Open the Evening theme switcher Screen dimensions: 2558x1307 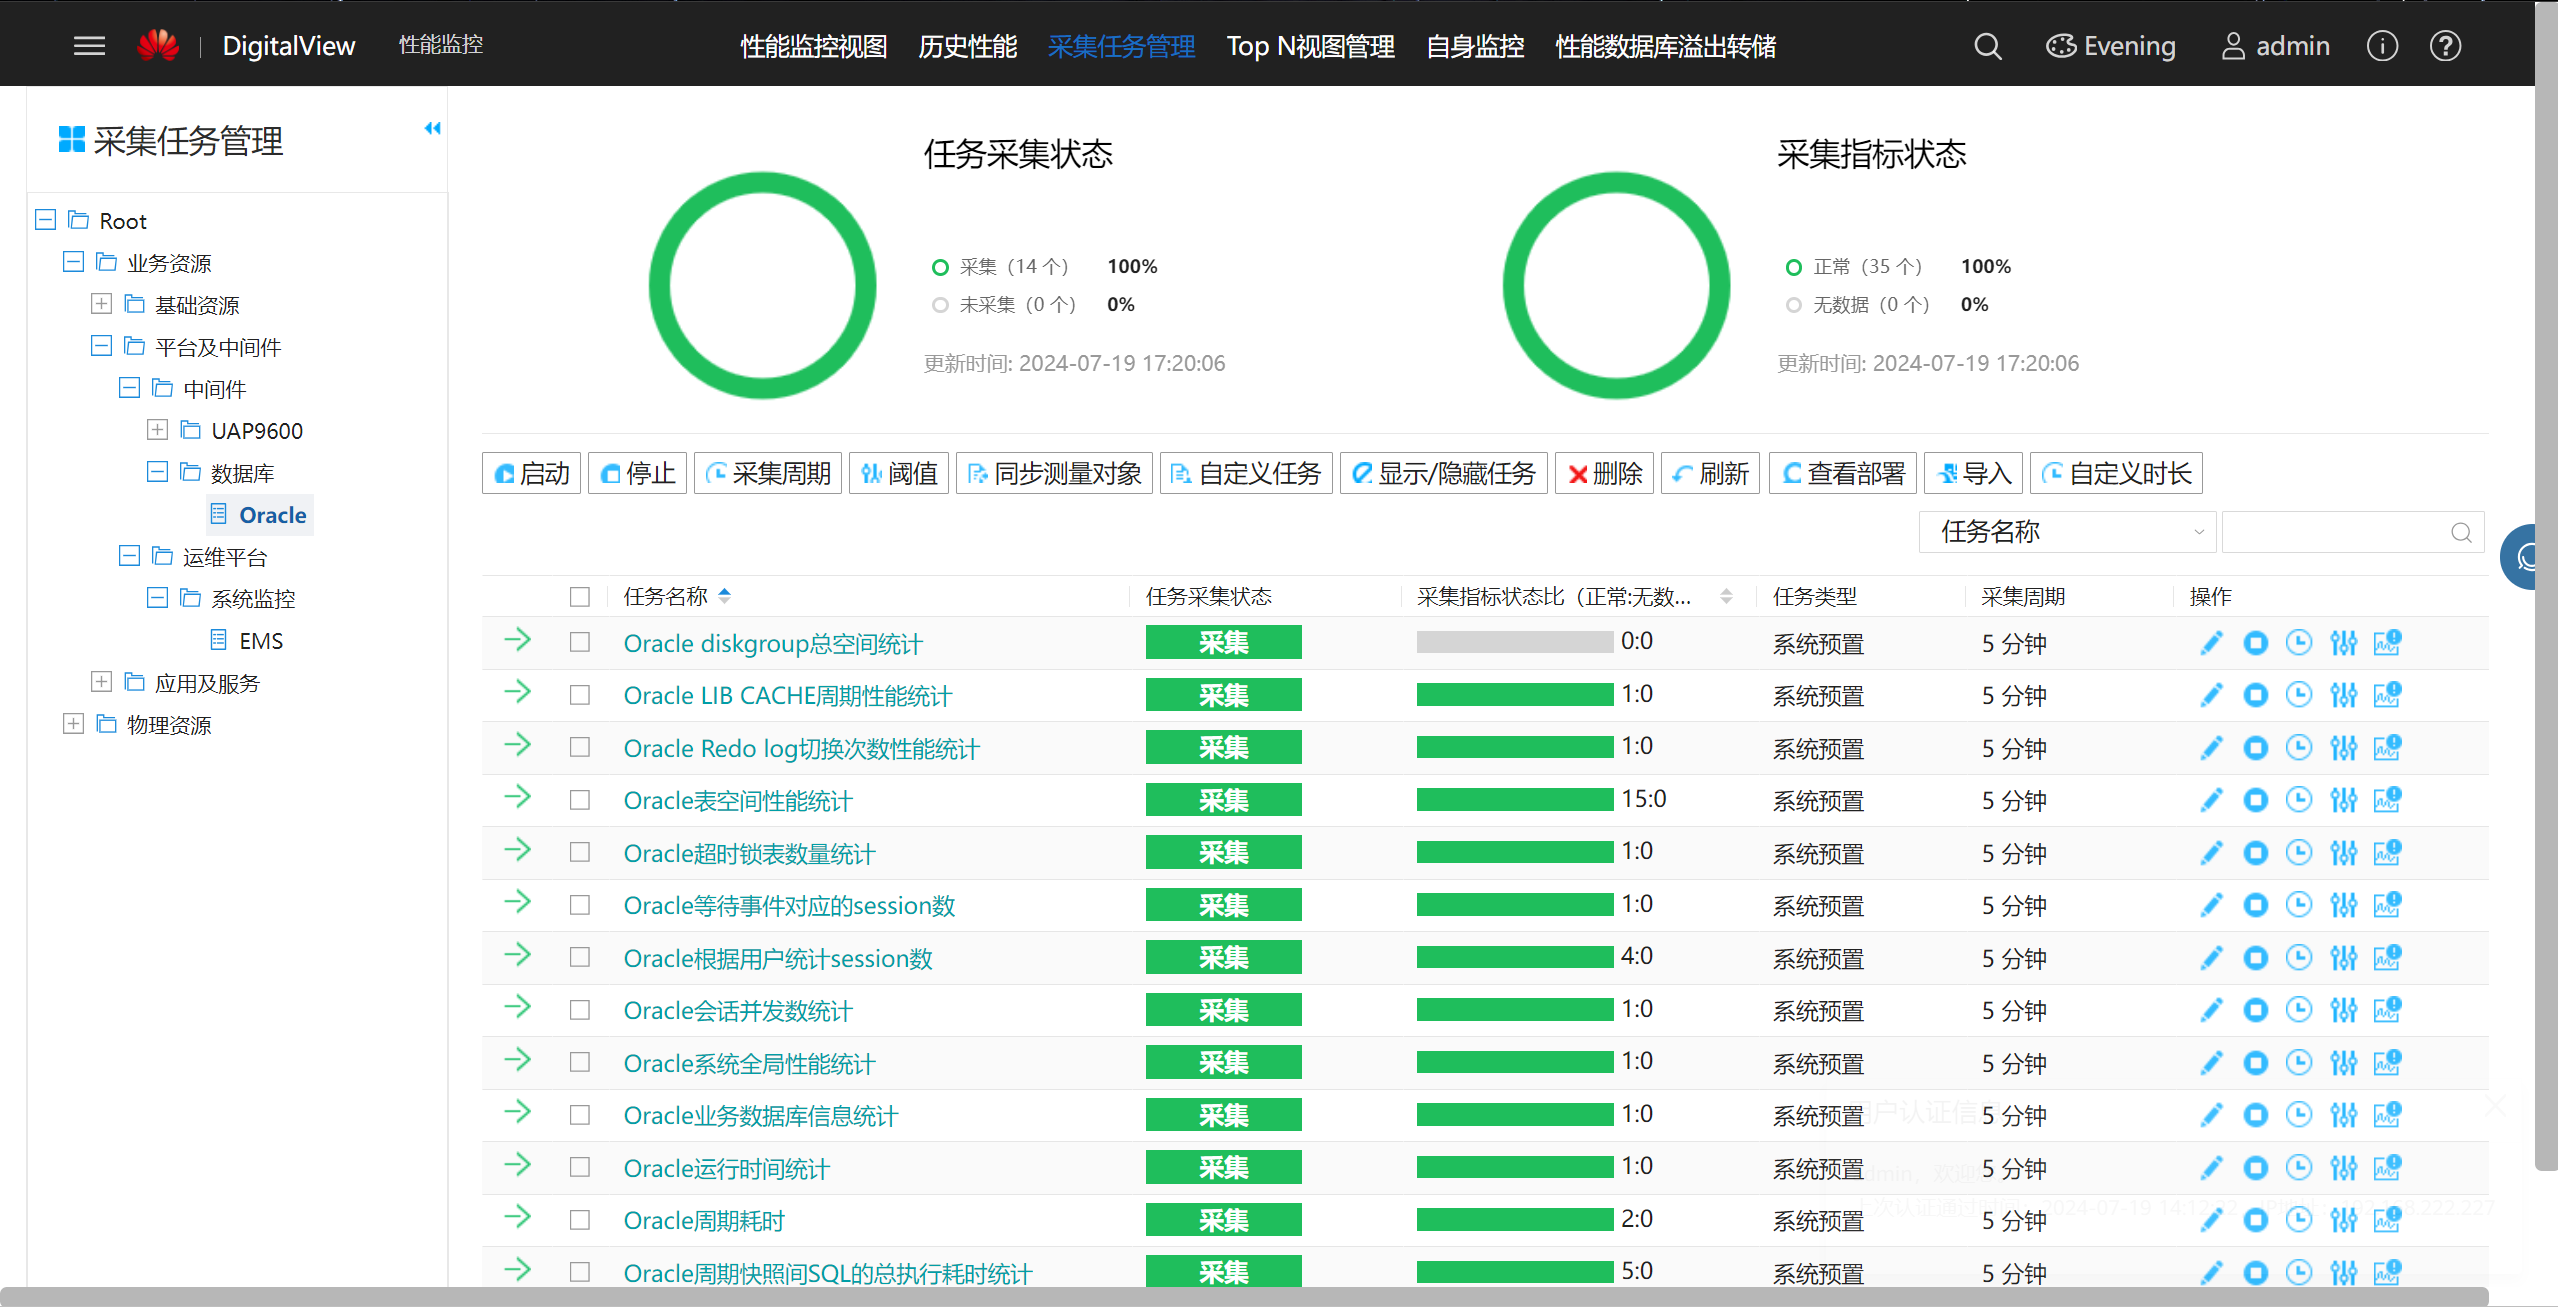[x=2111, y=46]
